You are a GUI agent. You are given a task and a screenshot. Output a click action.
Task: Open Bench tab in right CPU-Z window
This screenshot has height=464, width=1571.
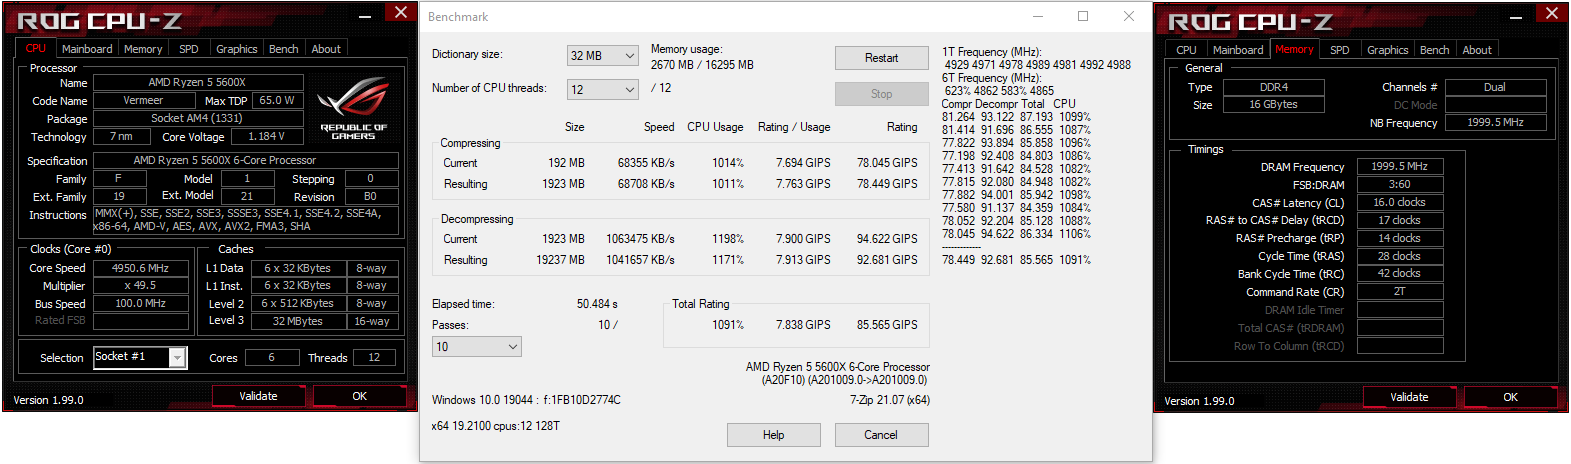pos(1435,50)
